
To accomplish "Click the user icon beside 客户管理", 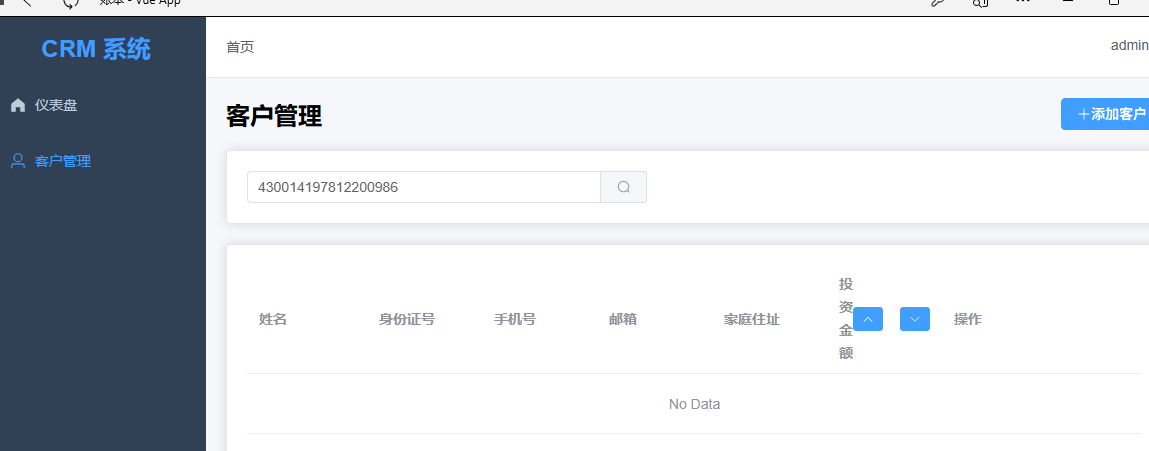I will click(18, 161).
